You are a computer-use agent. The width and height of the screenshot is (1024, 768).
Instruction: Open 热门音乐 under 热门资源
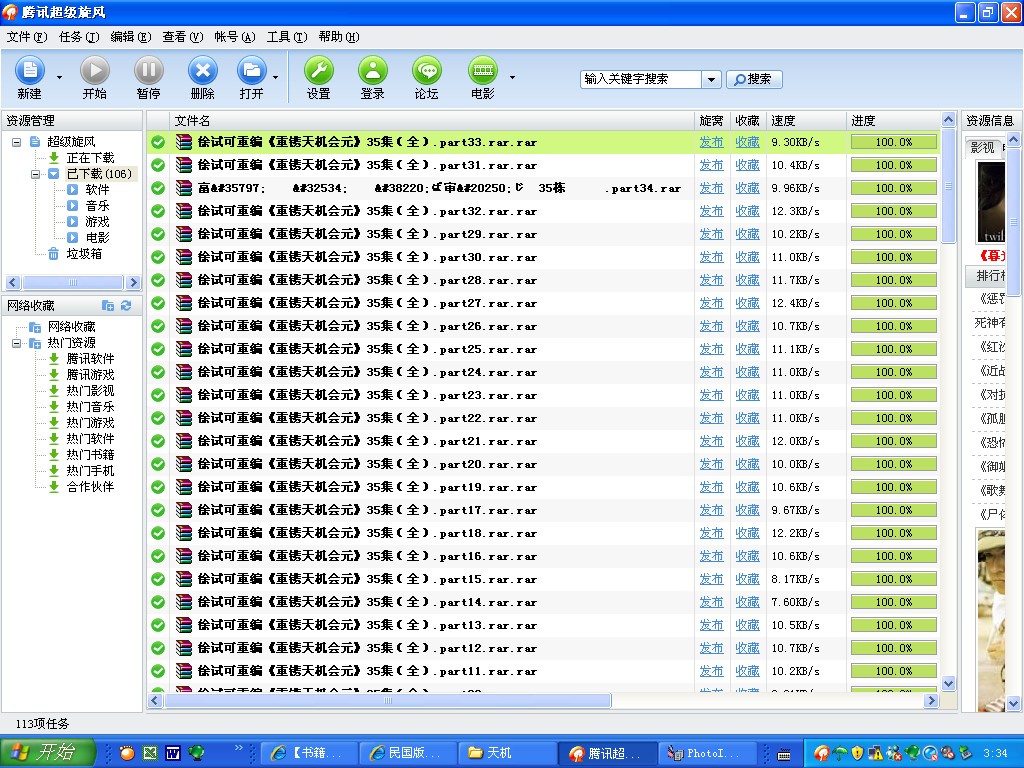90,406
